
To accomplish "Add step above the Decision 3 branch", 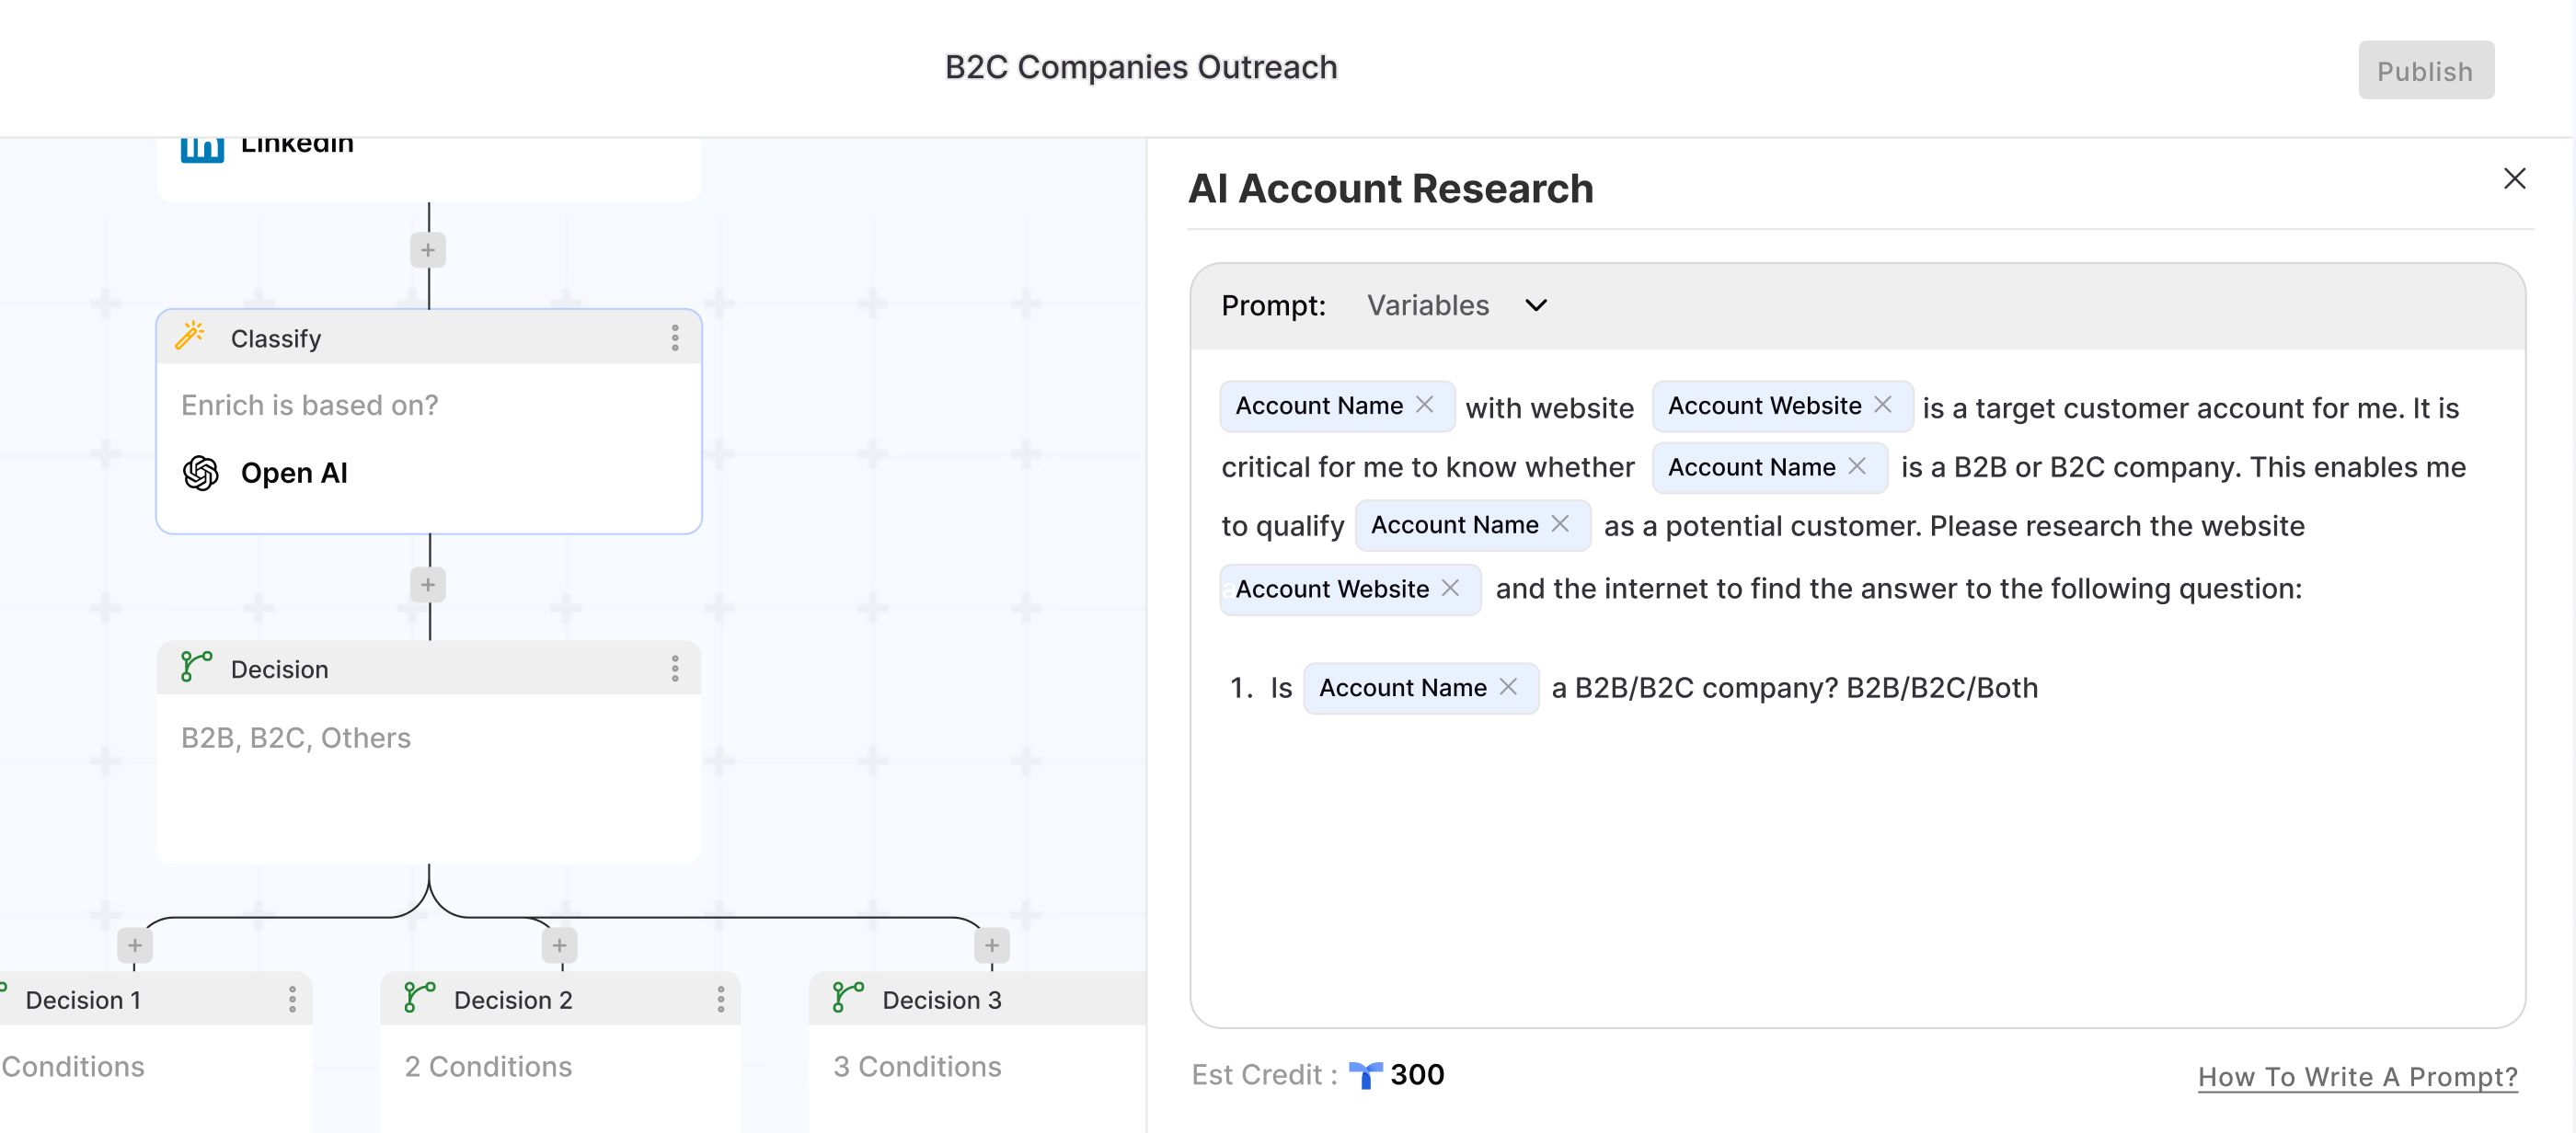I will pos(991,945).
